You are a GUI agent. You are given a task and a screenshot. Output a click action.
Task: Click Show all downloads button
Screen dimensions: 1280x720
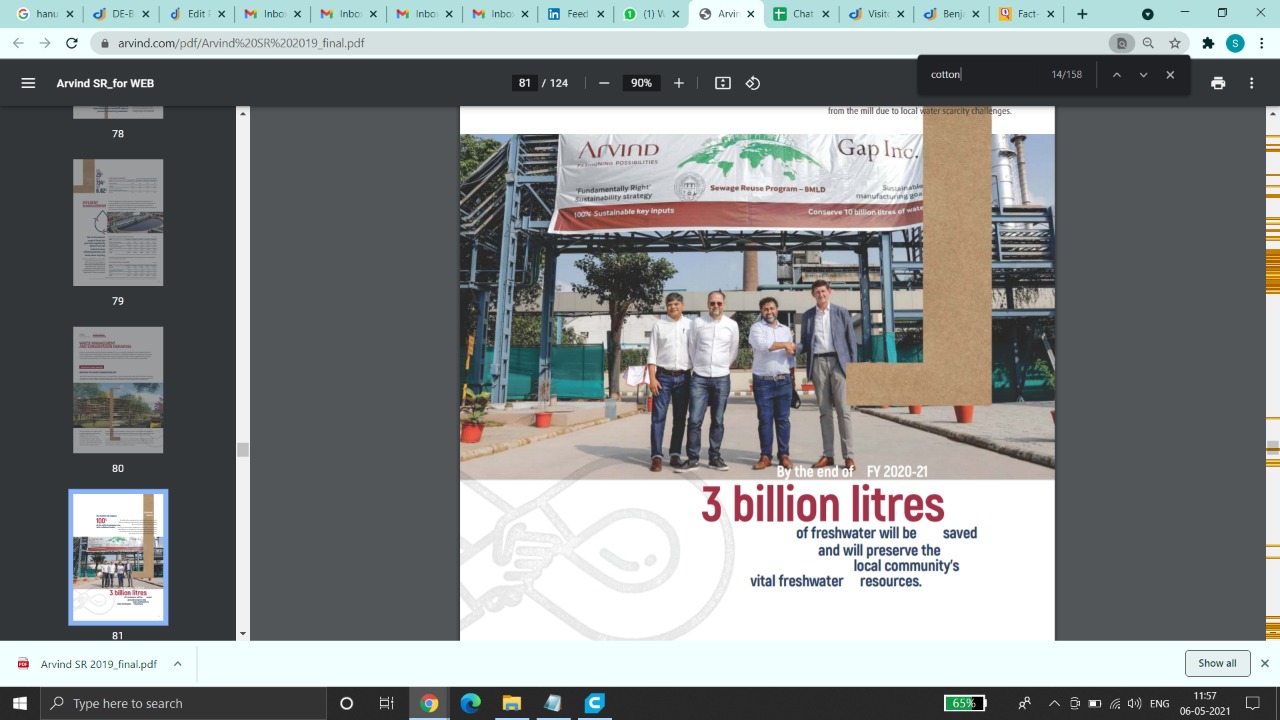pyautogui.click(x=1217, y=663)
